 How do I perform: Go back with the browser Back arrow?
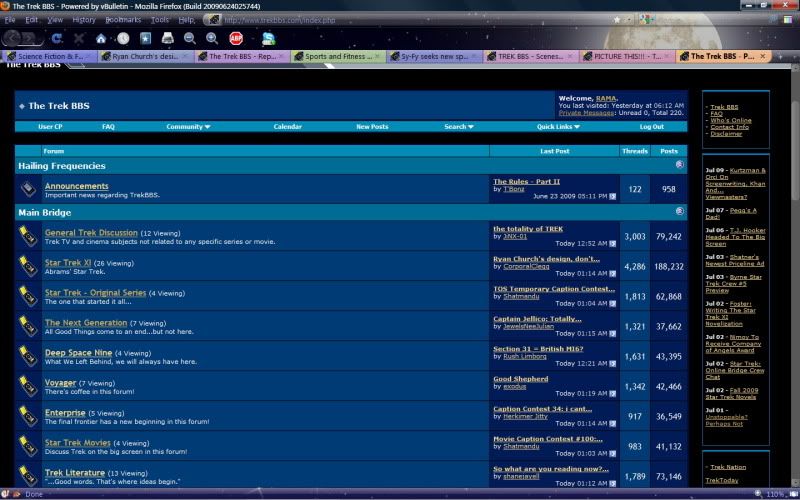coord(12,38)
